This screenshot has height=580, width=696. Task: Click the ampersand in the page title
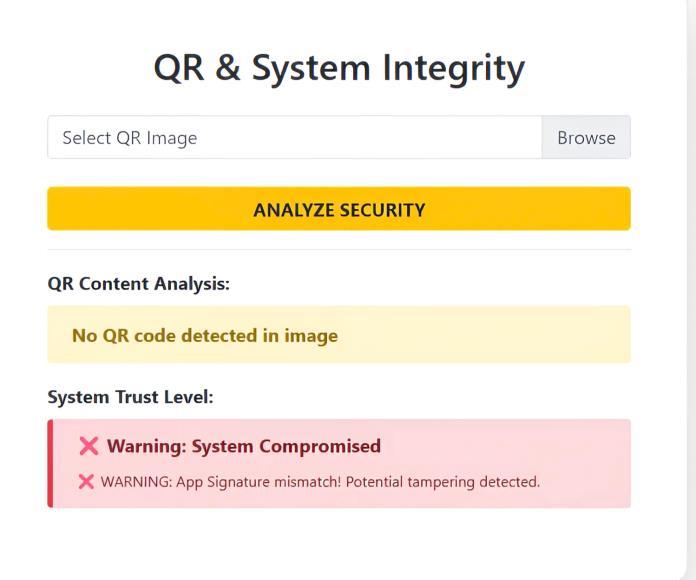click(228, 68)
